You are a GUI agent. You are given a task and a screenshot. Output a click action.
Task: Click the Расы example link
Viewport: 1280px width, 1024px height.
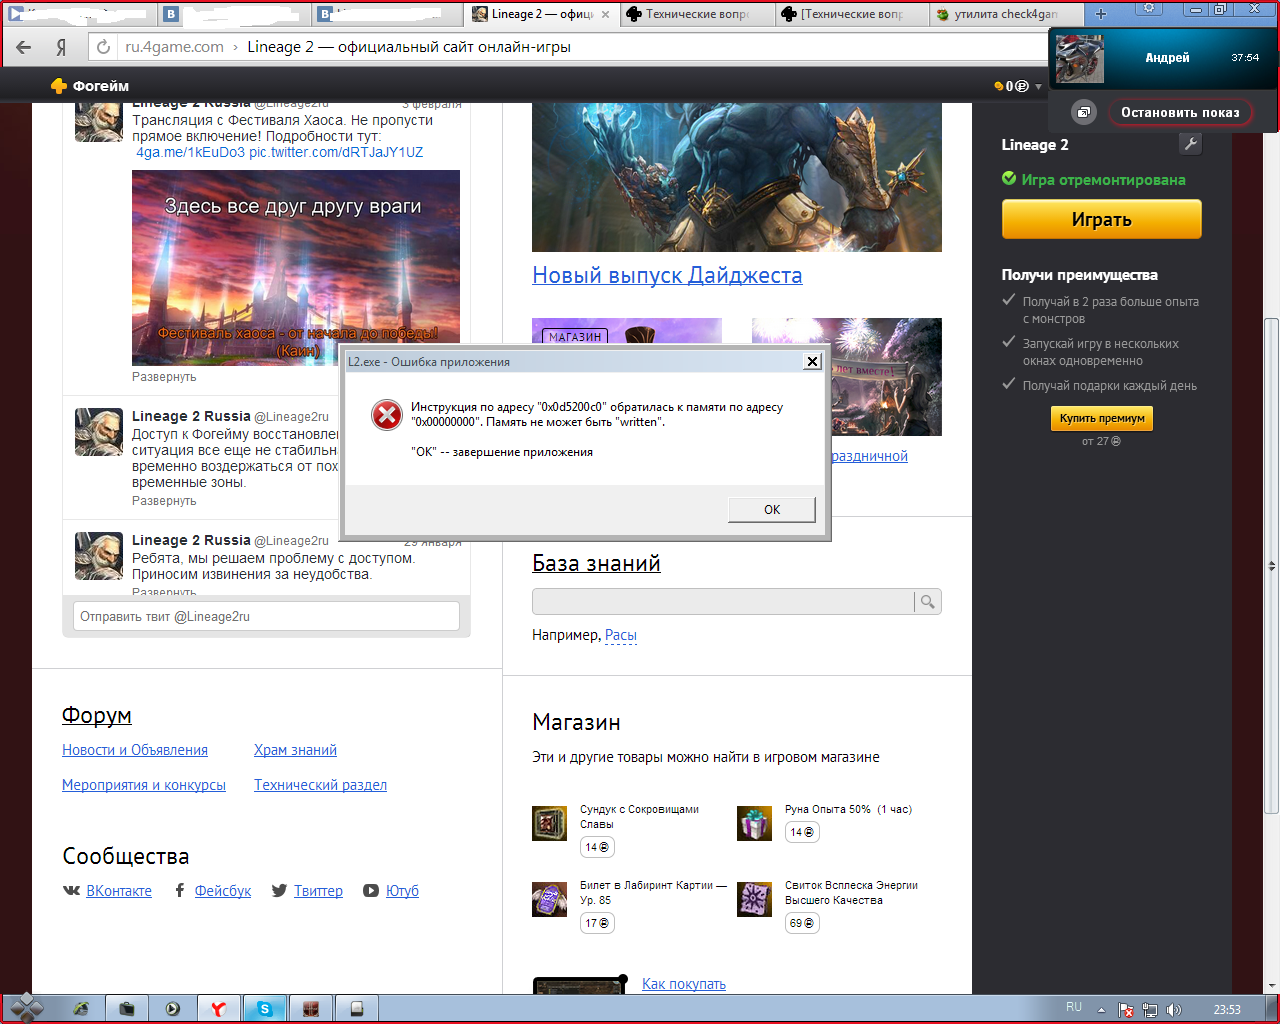click(x=621, y=635)
